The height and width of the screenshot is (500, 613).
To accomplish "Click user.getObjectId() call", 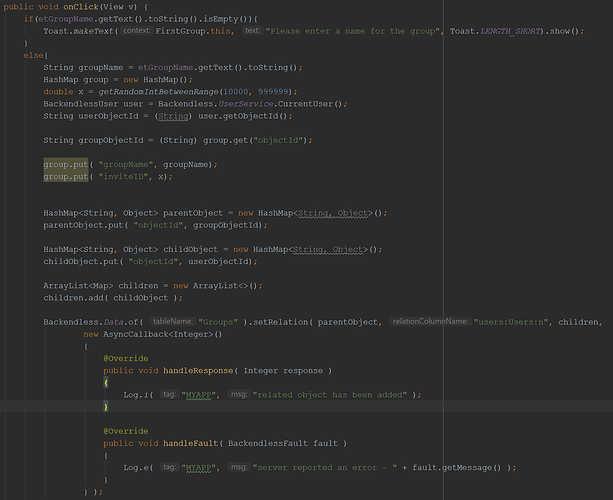I will tap(243, 116).
